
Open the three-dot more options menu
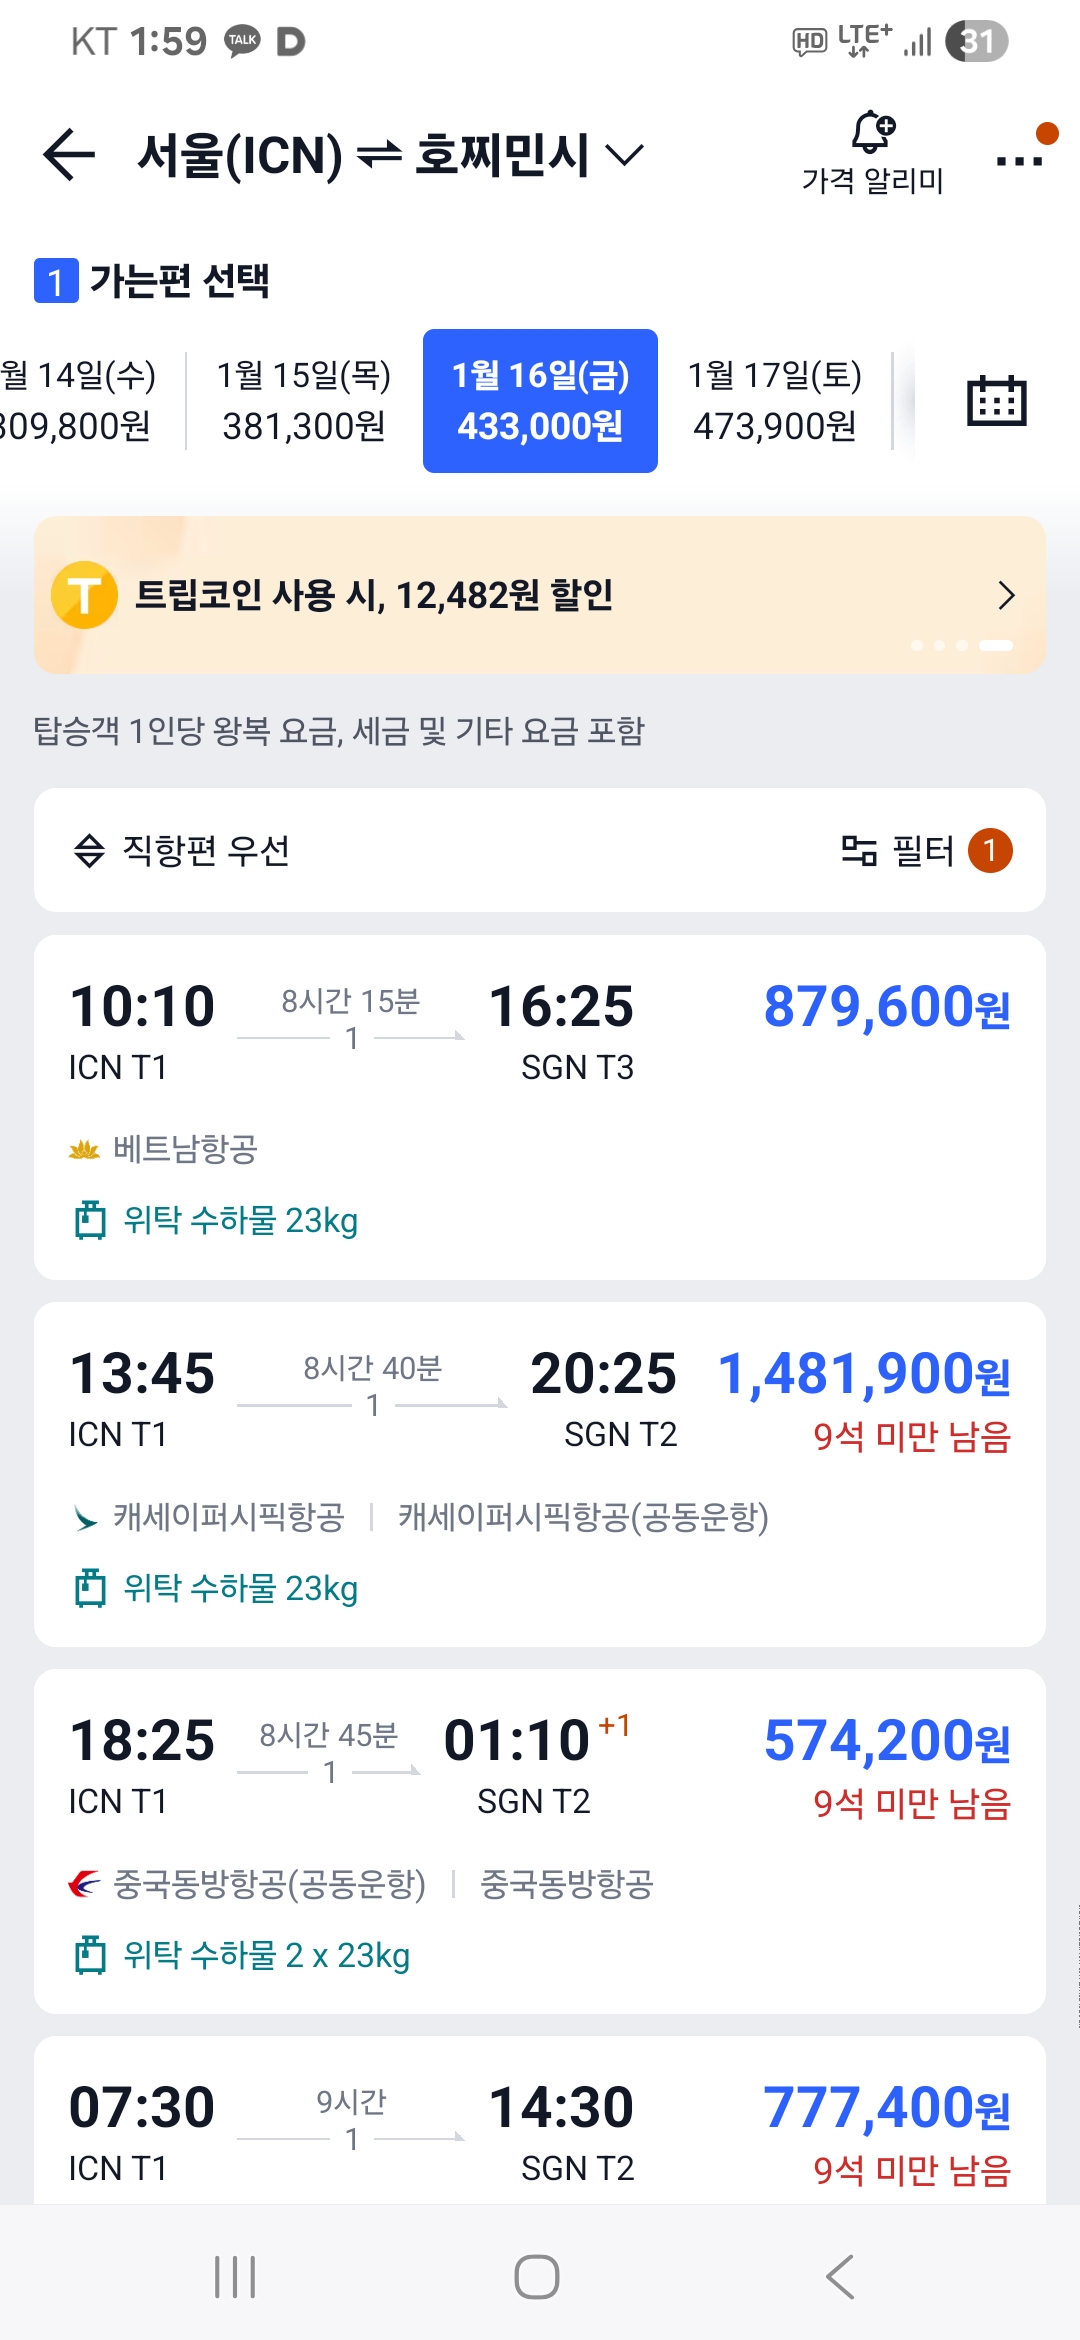tap(1020, 159)
